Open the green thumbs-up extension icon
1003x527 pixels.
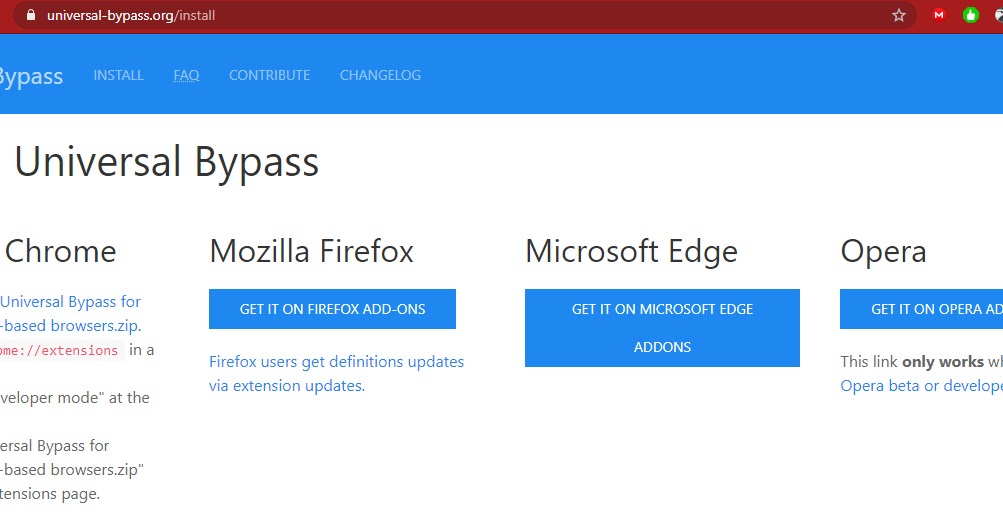(x=970, y=15)
